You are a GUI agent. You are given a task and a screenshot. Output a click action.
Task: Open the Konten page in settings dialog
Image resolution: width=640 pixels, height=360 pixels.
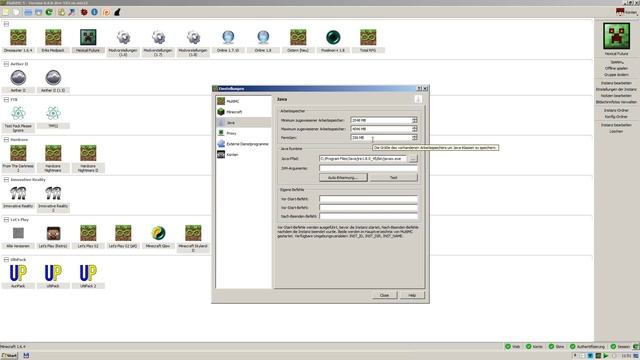(243, 155)
